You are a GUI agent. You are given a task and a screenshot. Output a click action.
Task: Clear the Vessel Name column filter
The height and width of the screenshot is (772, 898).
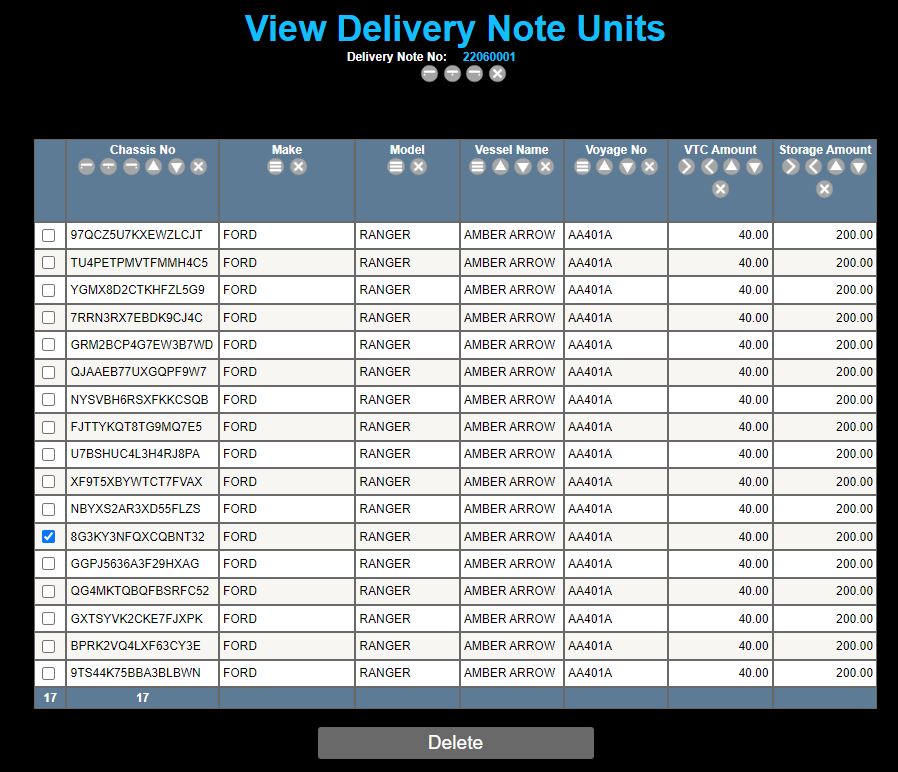(x=545, y=167)
